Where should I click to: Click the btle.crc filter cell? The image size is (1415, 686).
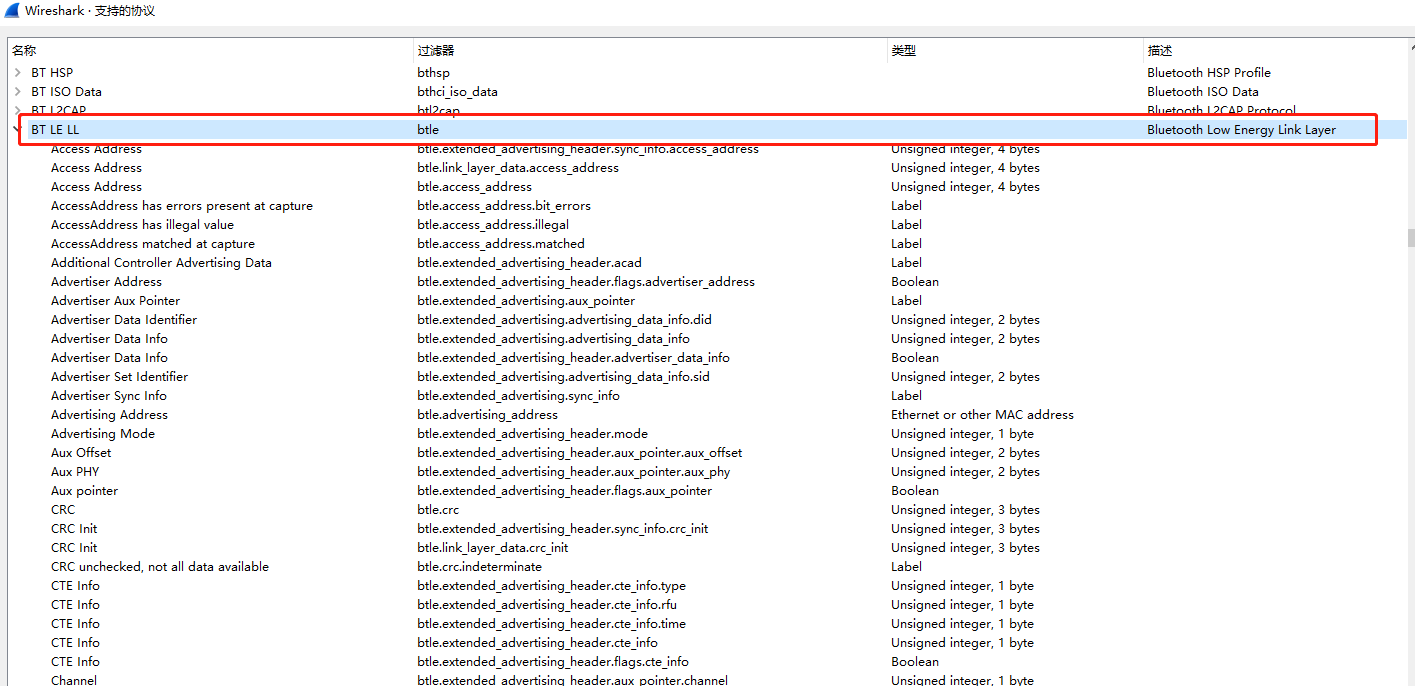pyautogui.click(x=438, y=510)
